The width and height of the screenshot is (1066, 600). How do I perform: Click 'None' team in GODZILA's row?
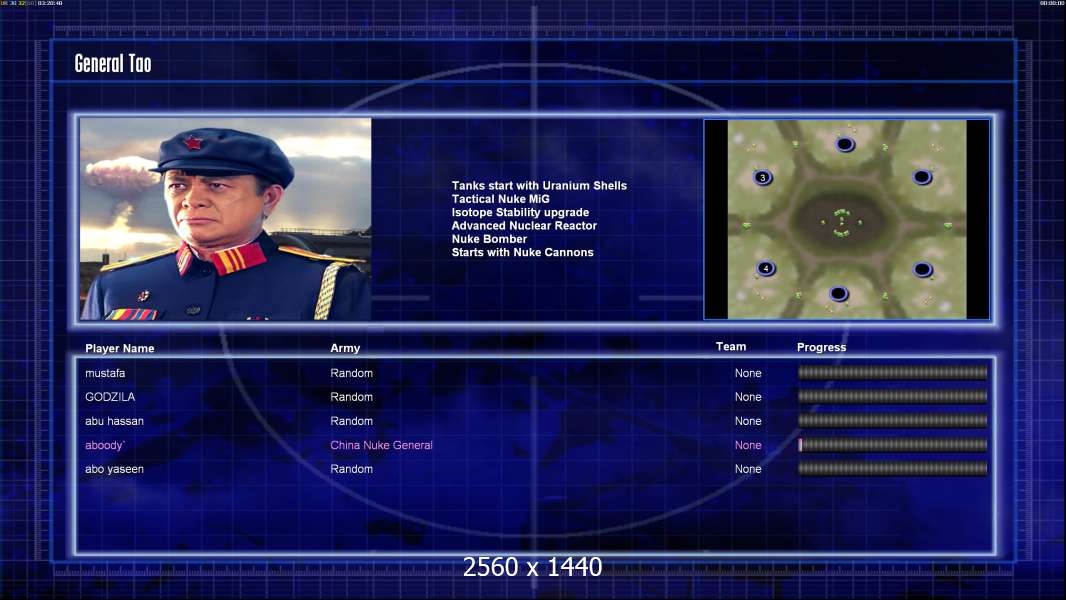[x=748, y=397]
